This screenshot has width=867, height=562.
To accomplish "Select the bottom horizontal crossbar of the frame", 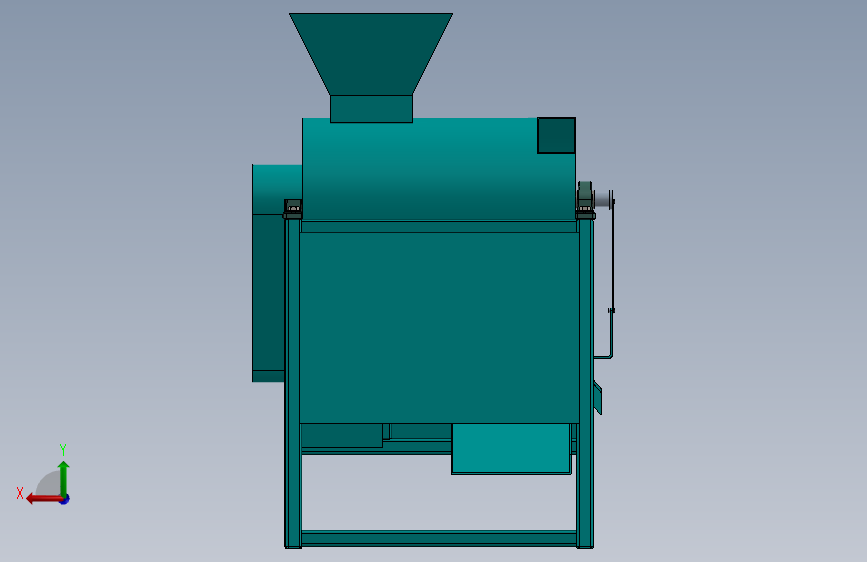I will click(439, 538).
